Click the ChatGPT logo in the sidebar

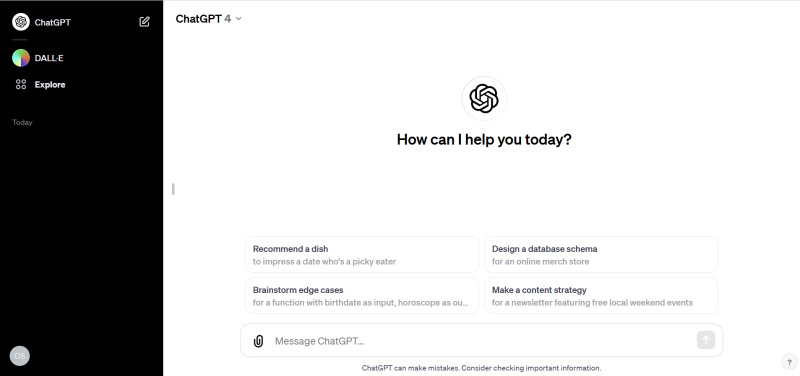pyautogui.click(x=21, y=22)
